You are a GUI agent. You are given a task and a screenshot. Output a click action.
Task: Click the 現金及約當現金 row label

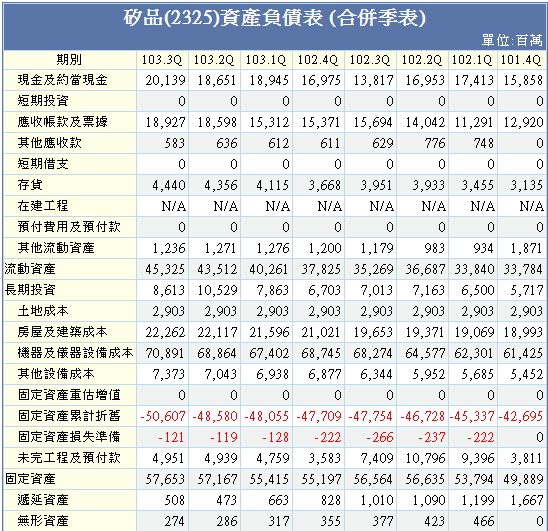click(x=63, y=80)
